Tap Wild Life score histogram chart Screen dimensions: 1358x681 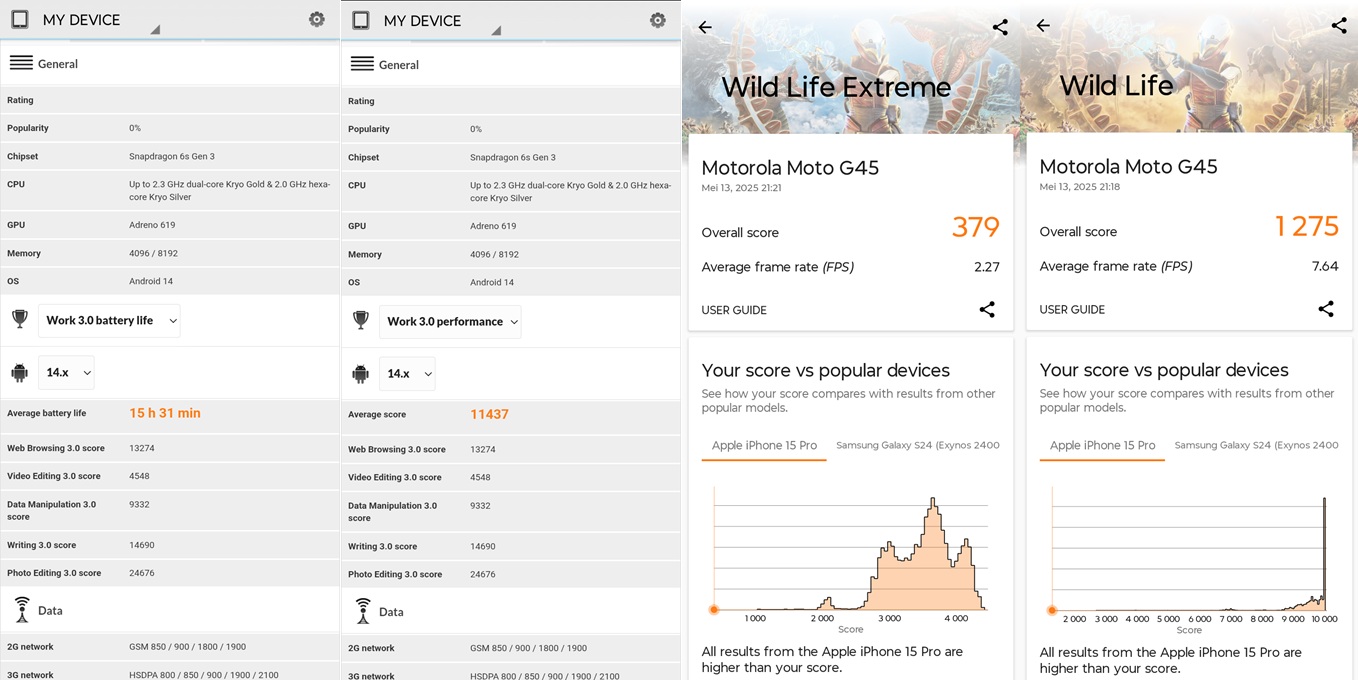(1189, 549)
